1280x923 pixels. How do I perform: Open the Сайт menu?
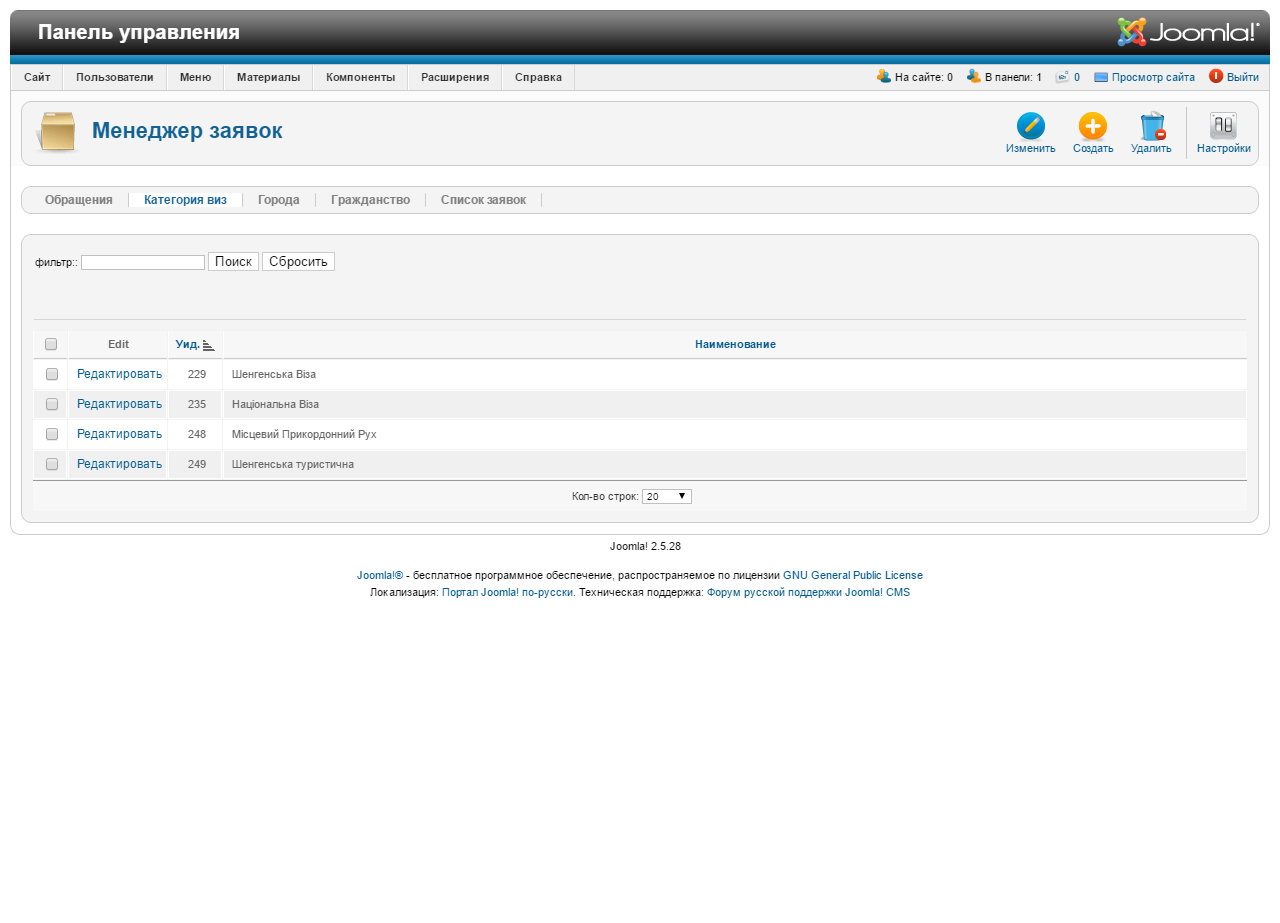tap(37, 77)
